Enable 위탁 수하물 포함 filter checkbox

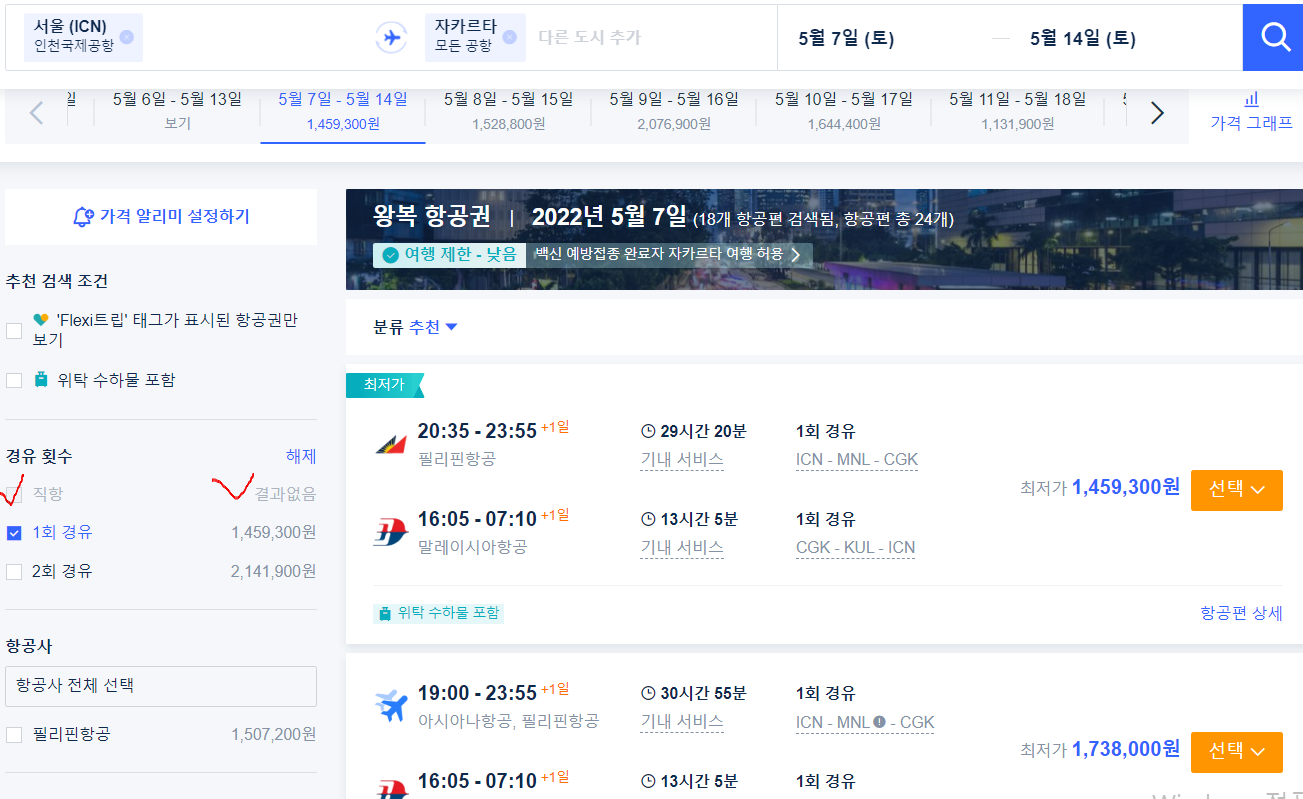tap(14, 380)
